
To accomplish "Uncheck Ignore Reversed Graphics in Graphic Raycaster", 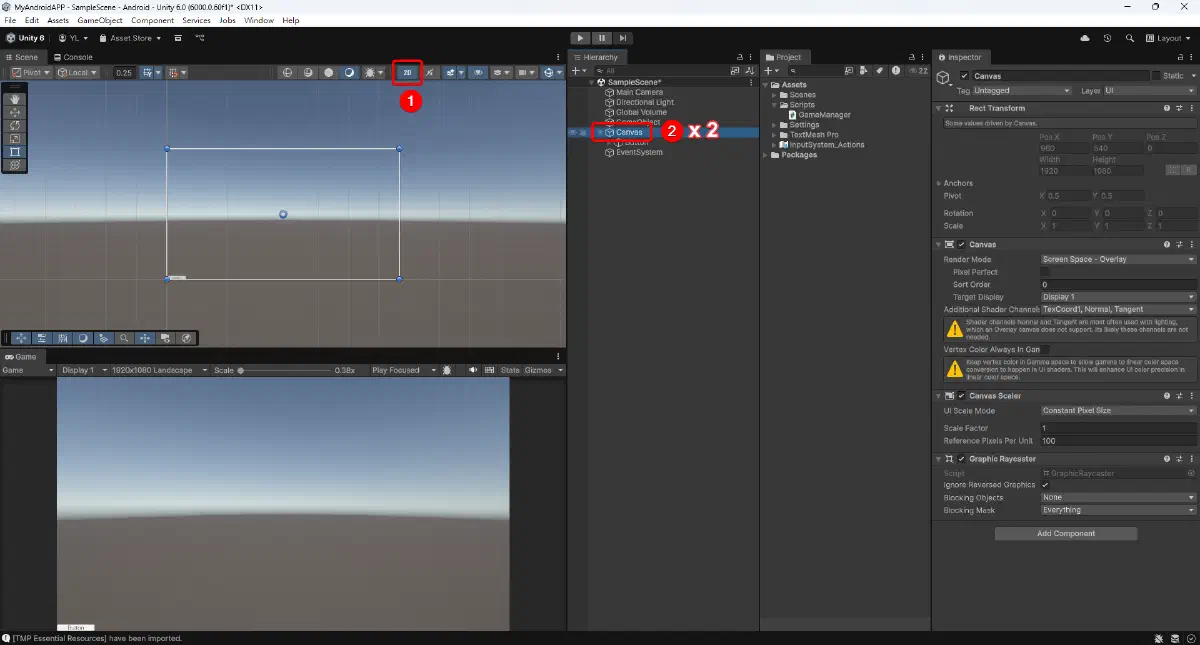I will (x=1046, y=484).
